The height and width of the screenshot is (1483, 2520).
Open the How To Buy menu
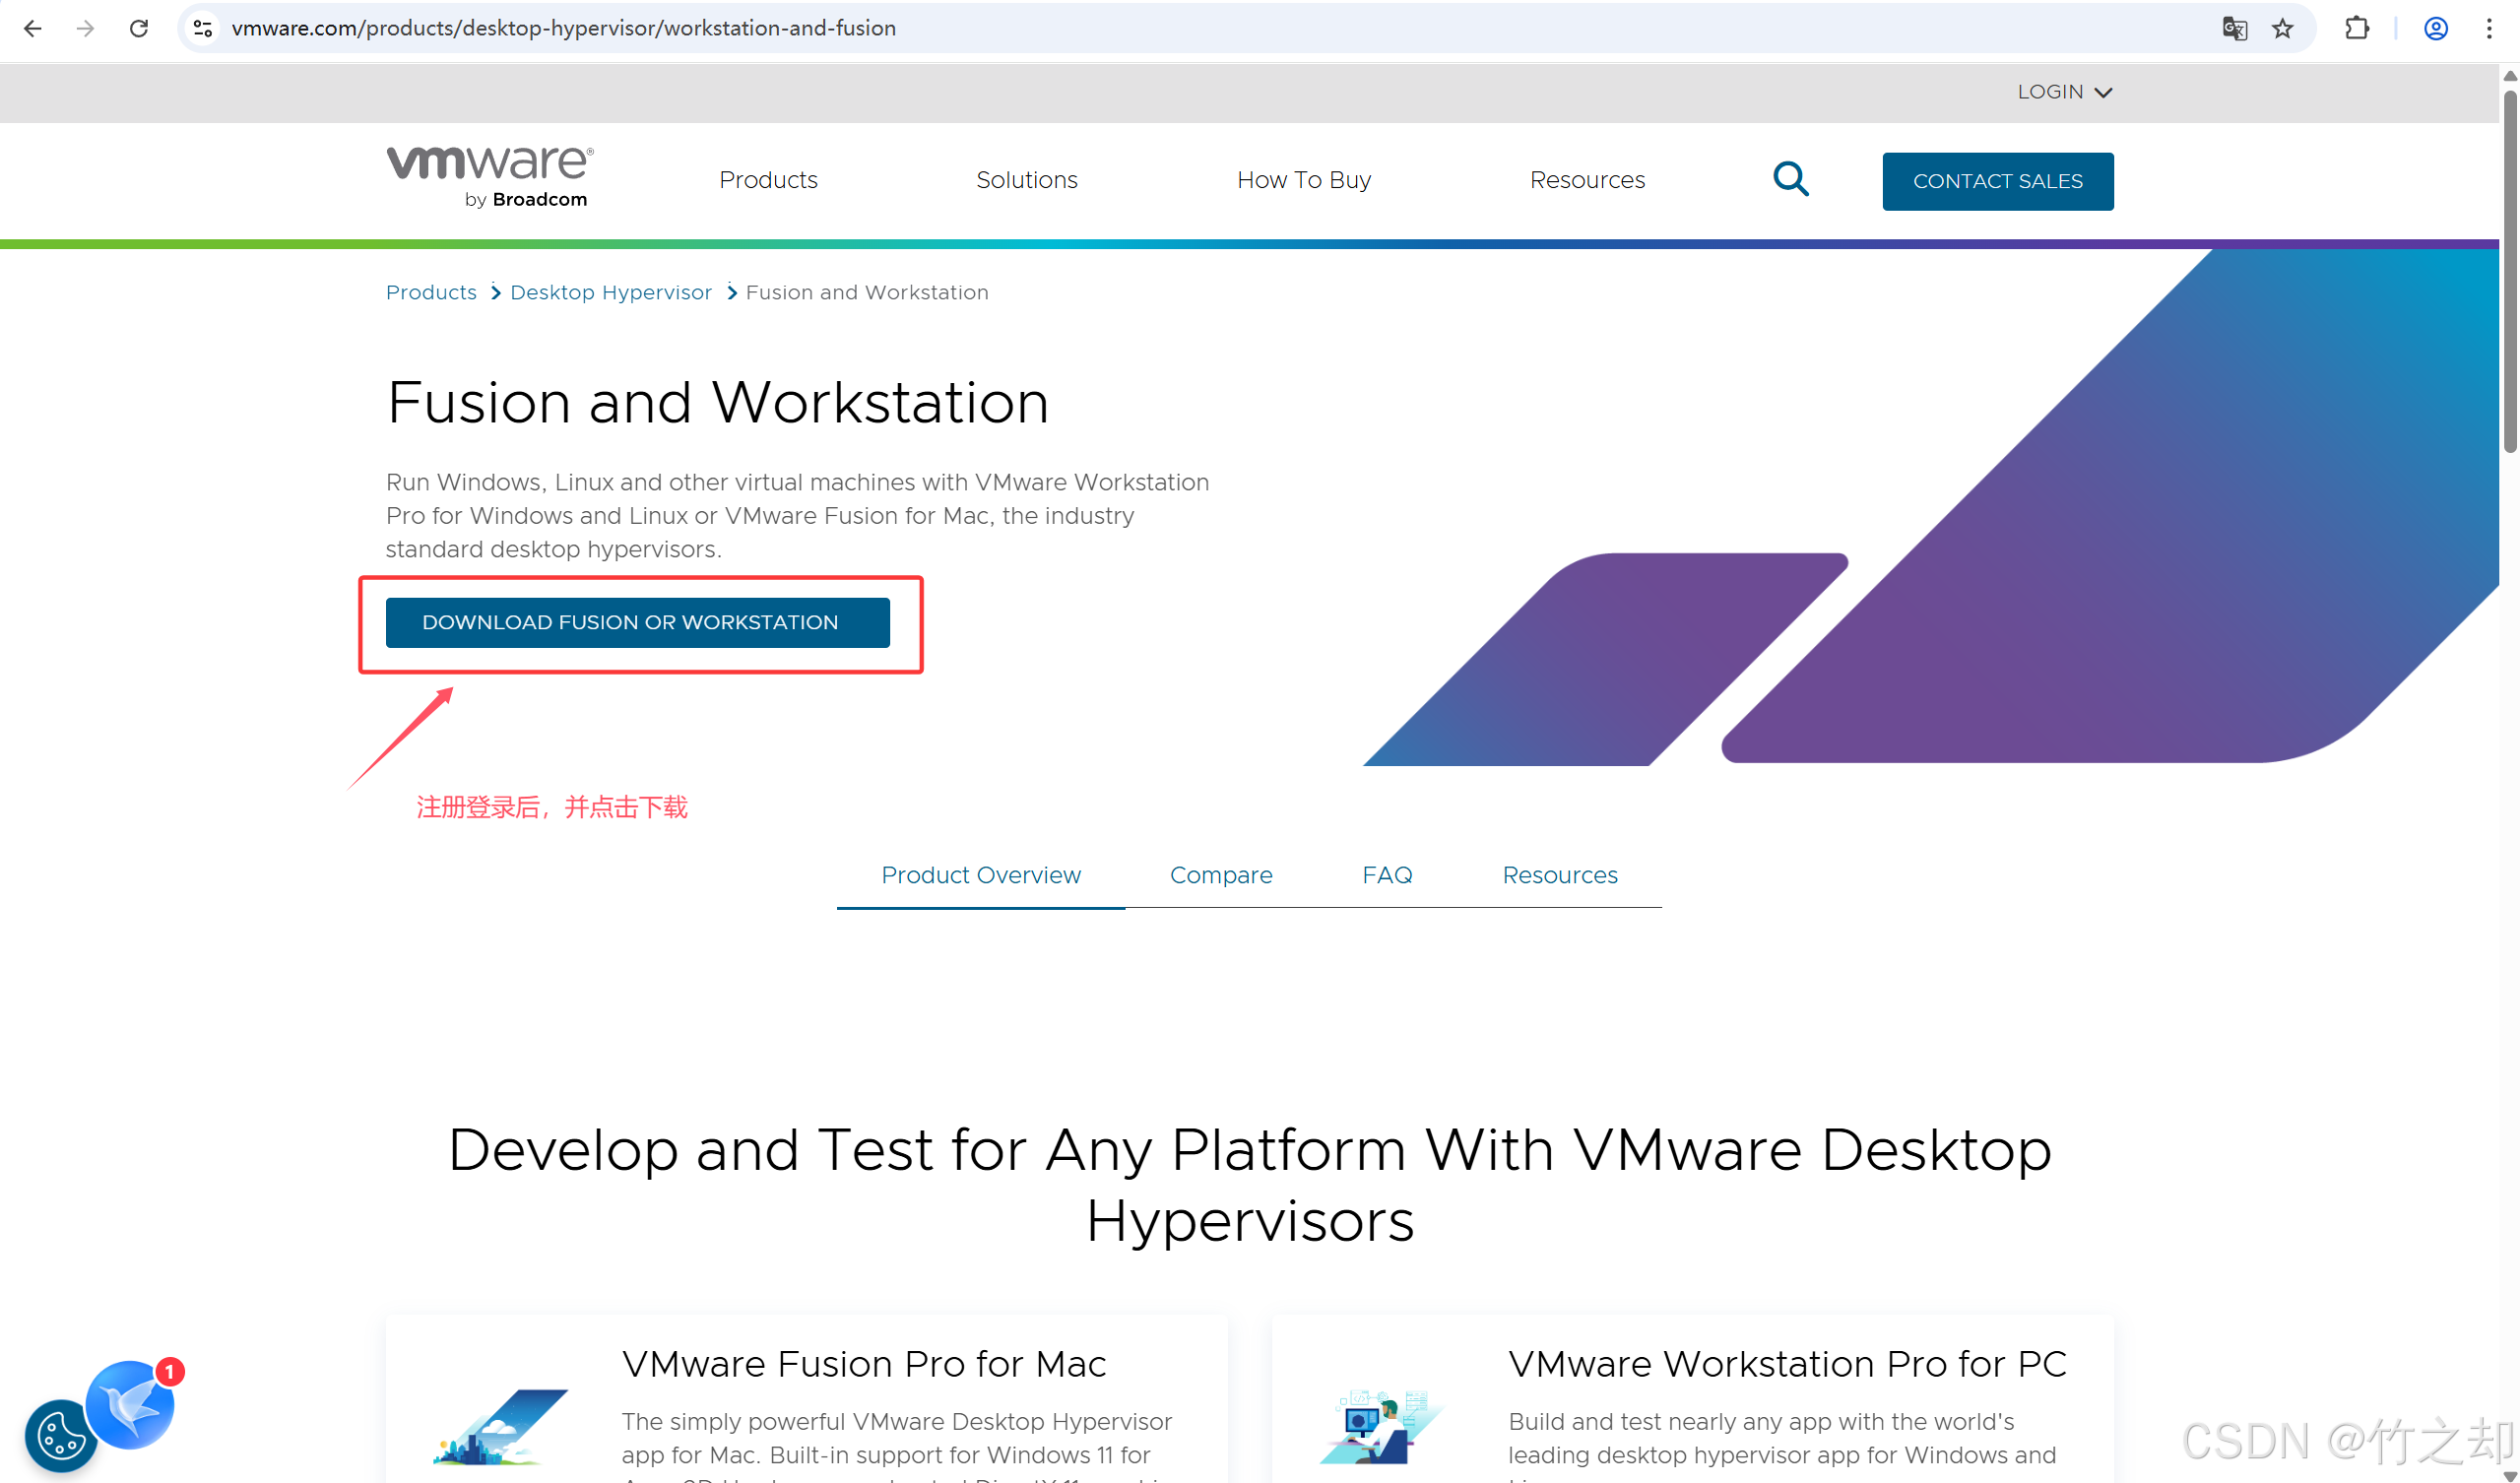1304,180
